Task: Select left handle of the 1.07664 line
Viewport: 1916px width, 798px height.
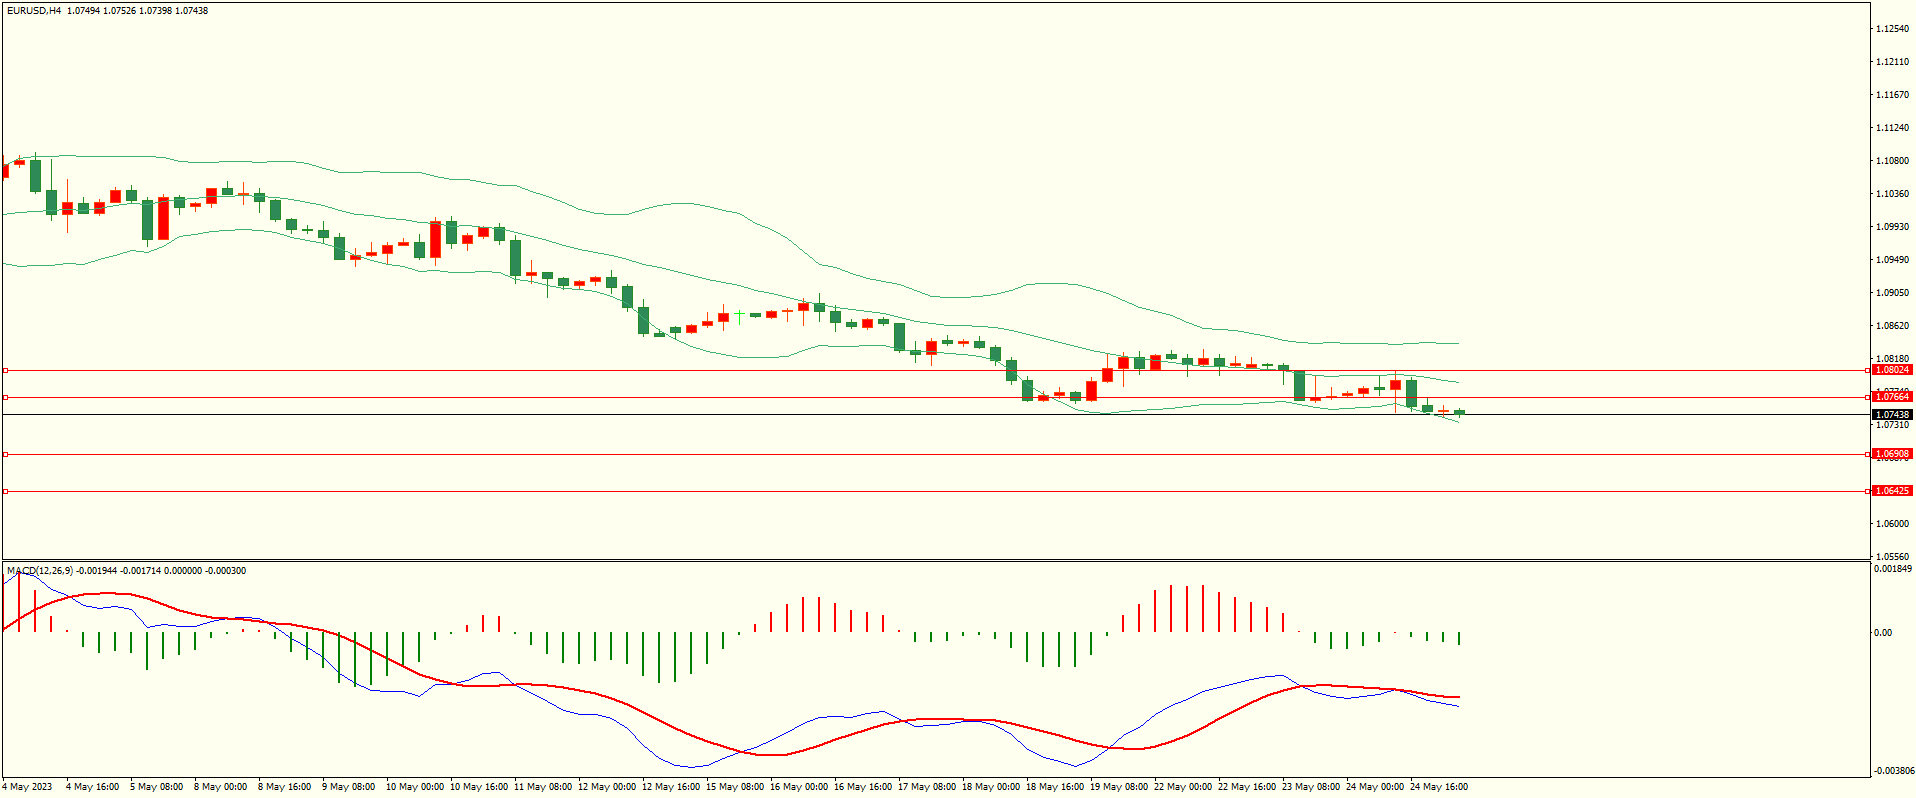Action: pos(5,397)
